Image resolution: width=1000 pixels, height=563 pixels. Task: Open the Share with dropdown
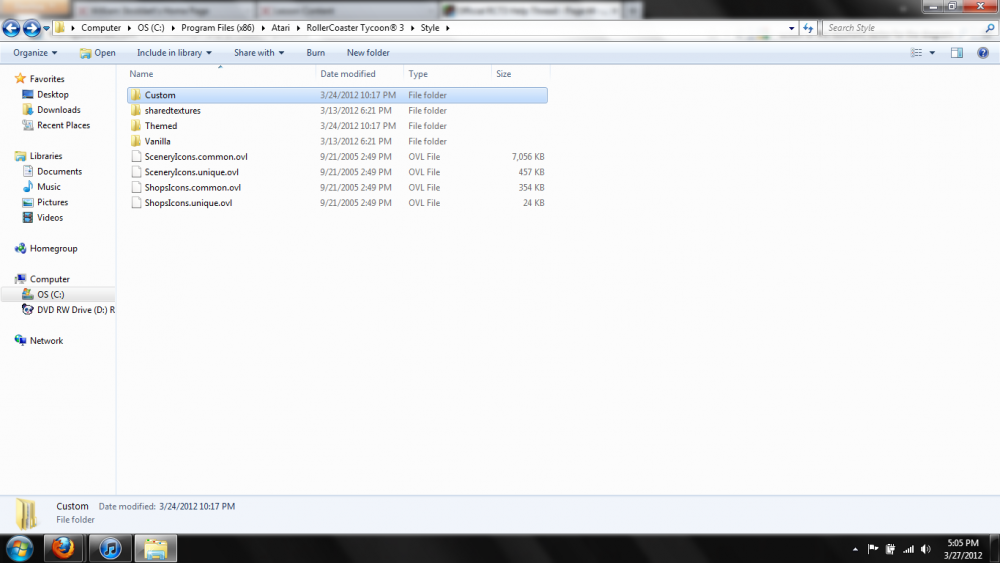coord(259,53)
